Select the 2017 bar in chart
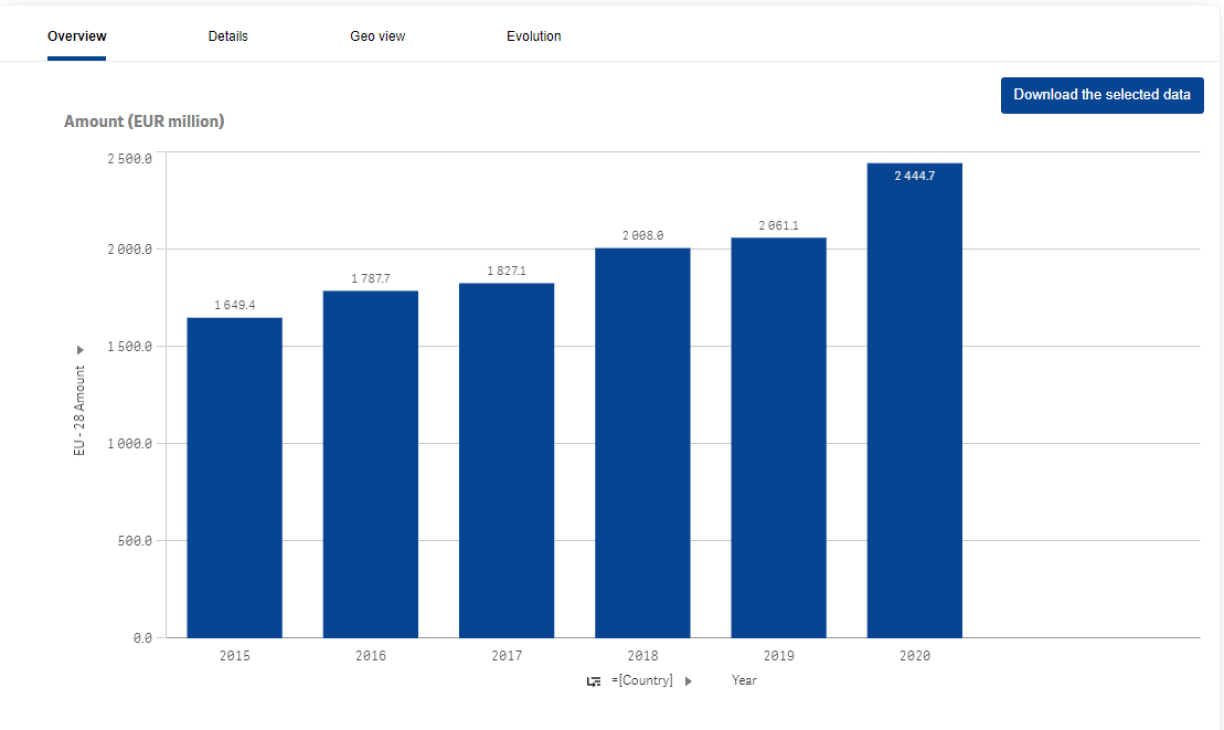 506,460
